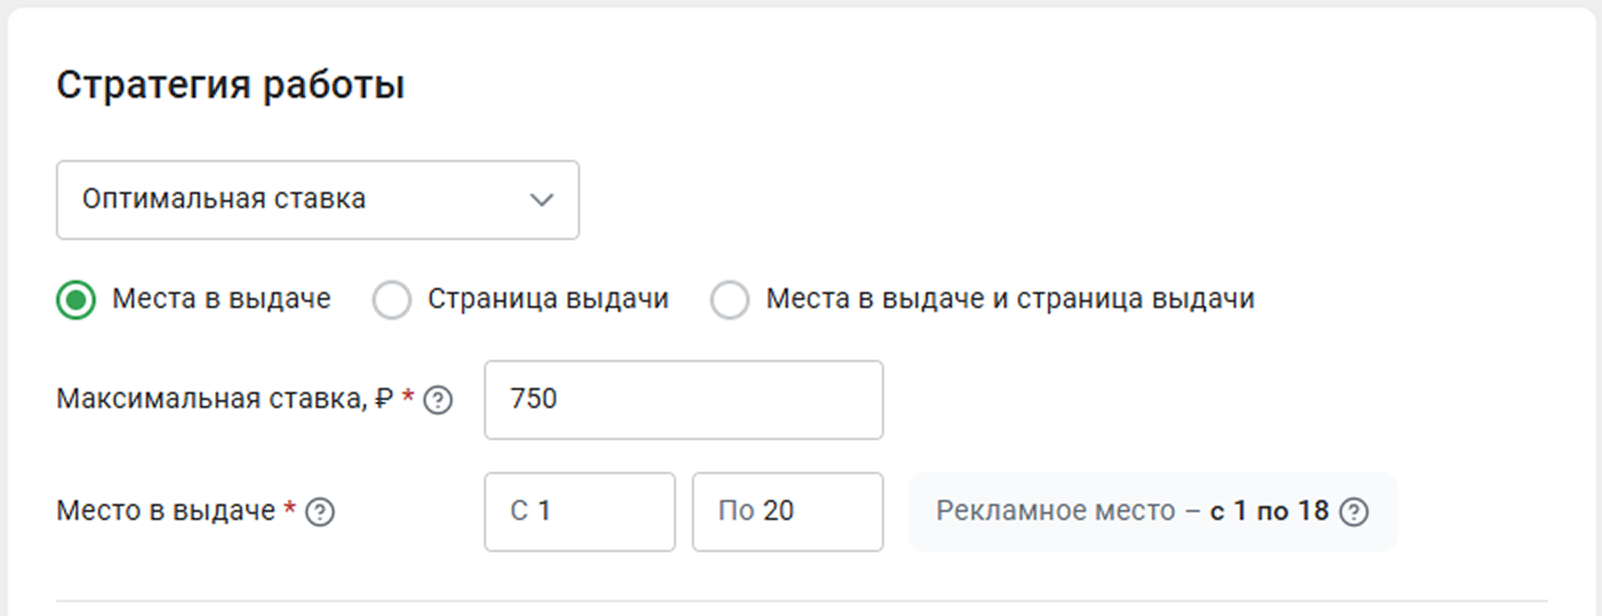Viewport: 1602px width, 616px height.
Task: Click the chevron arrow in the strategy dropdown
Action: [x=542, y=200]
